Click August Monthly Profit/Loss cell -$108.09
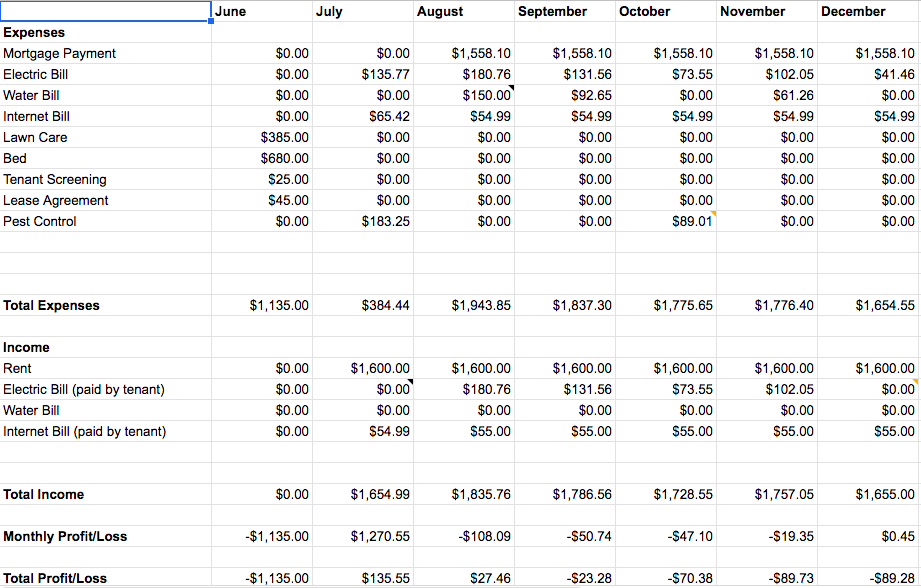 point(464,536)
